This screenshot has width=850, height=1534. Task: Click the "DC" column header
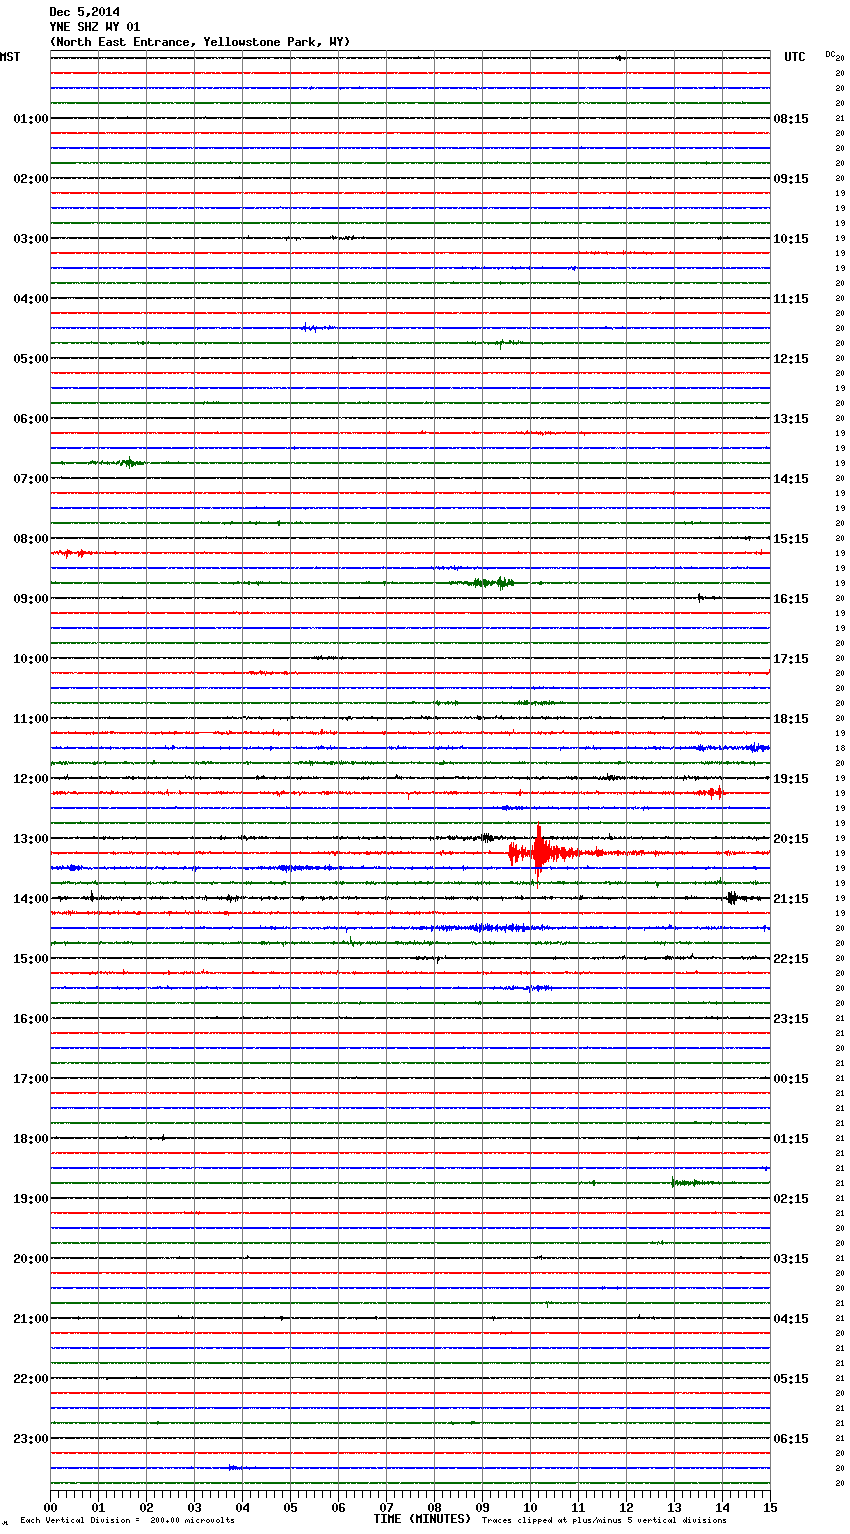(x=830, y=54)
